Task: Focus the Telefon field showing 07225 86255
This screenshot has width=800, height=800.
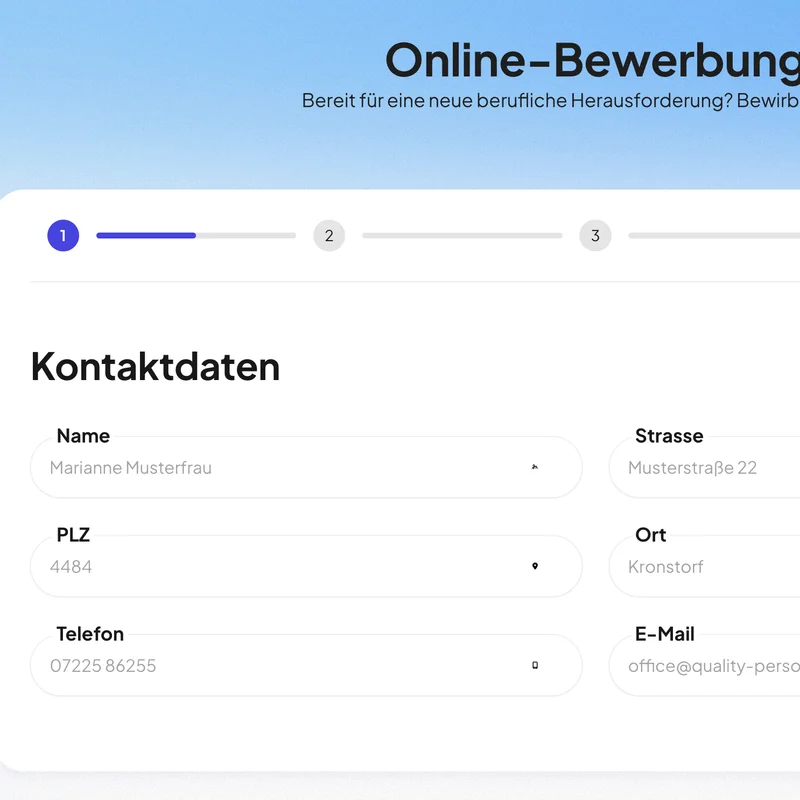Action: pos(306,665)
